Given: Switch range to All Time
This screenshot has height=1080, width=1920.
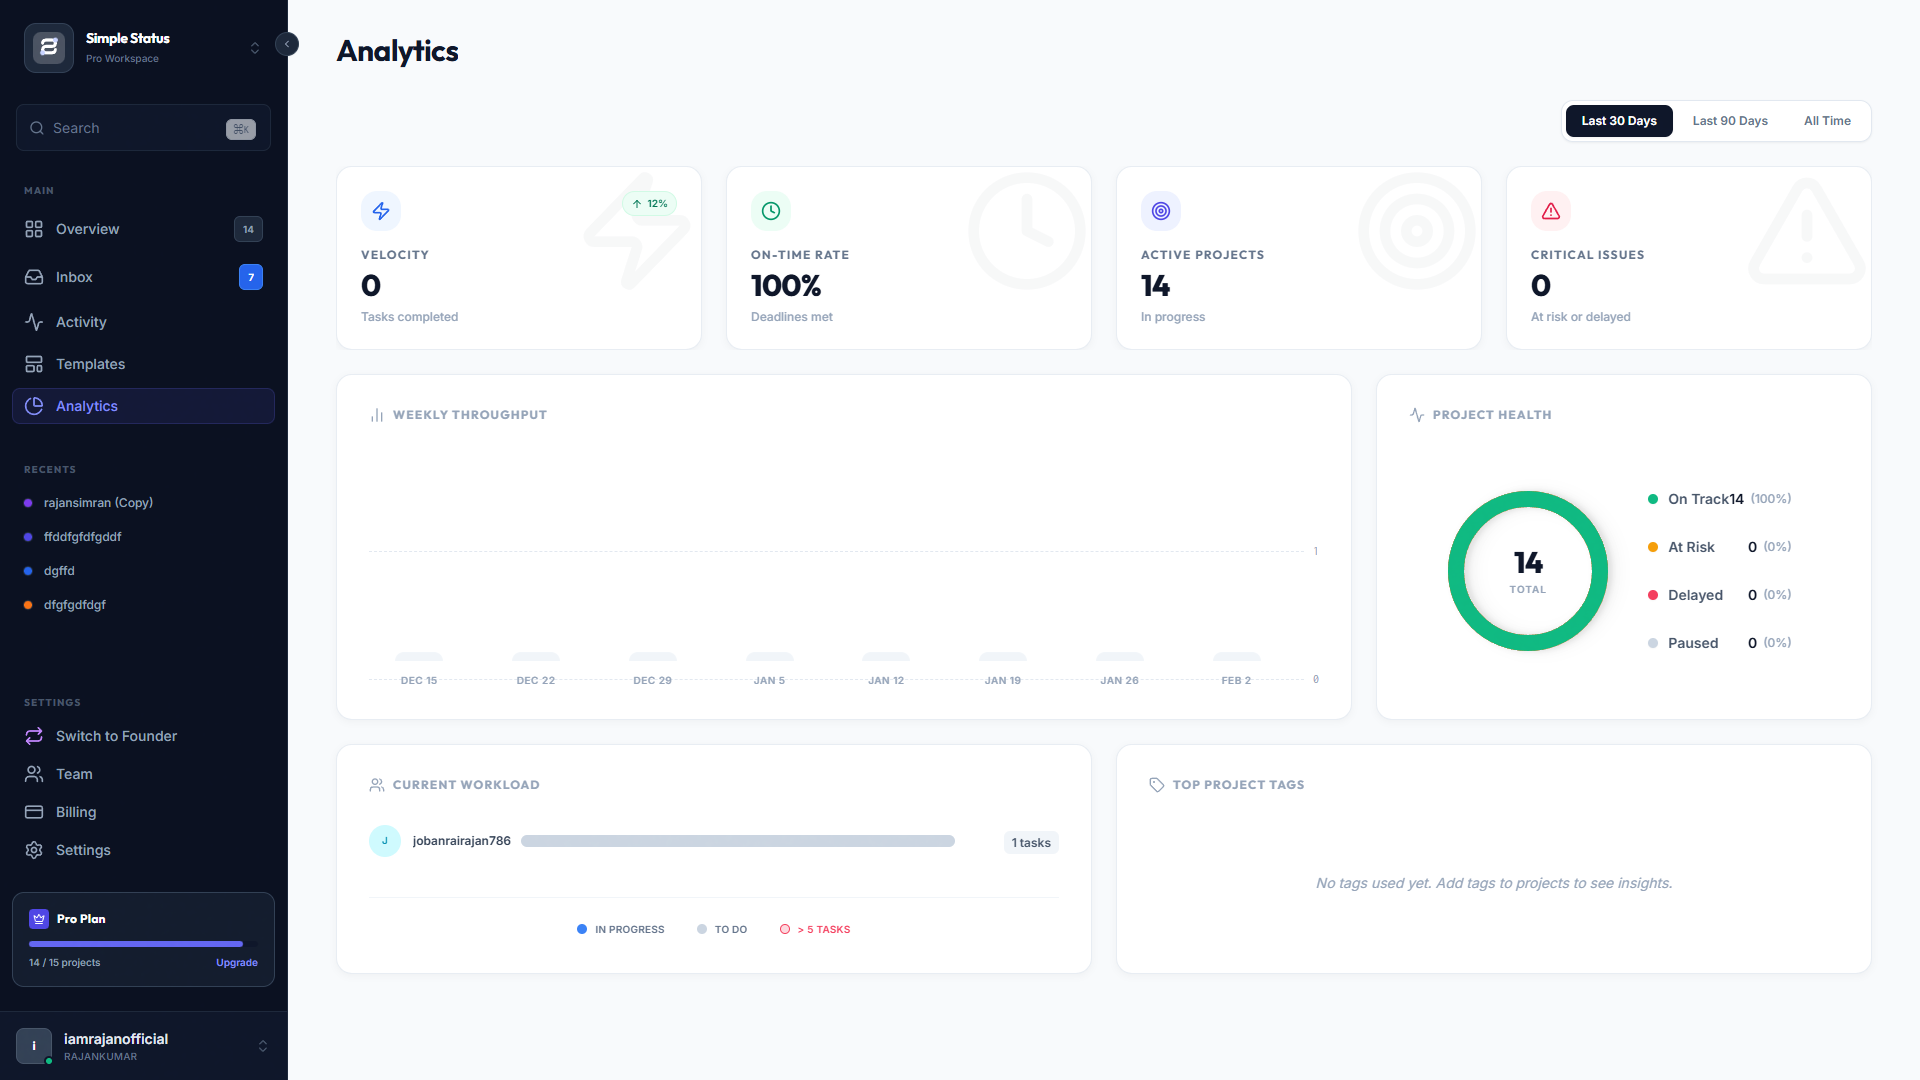Looking at the screenshot, I should [1826, 121].
